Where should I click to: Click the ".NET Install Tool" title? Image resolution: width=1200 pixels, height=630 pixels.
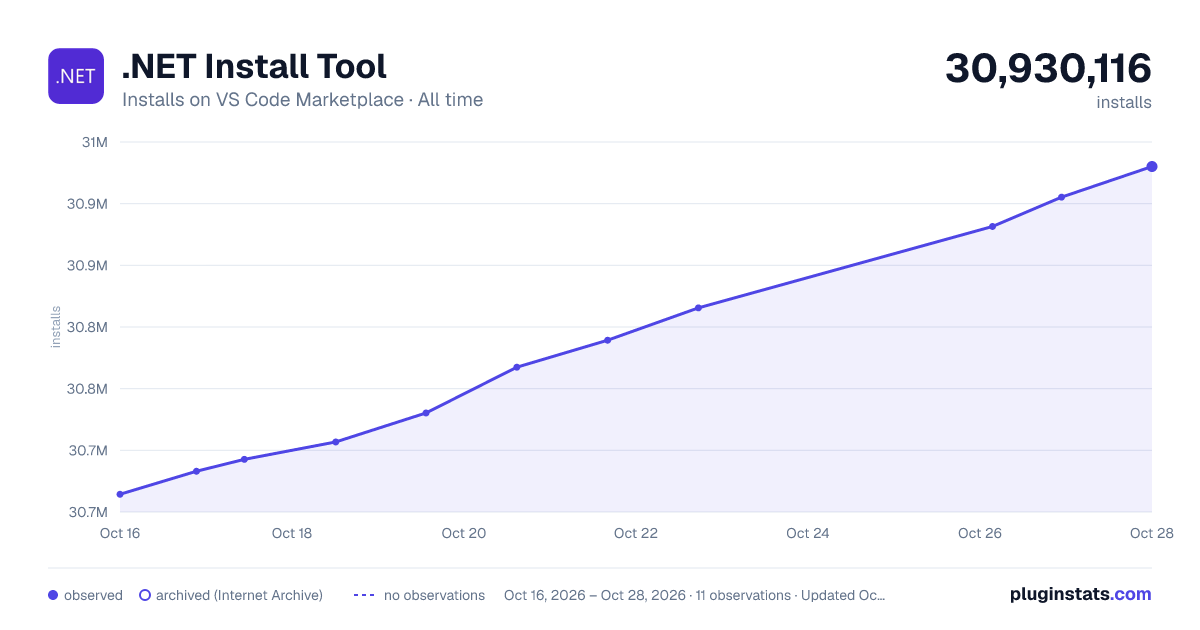254,66
